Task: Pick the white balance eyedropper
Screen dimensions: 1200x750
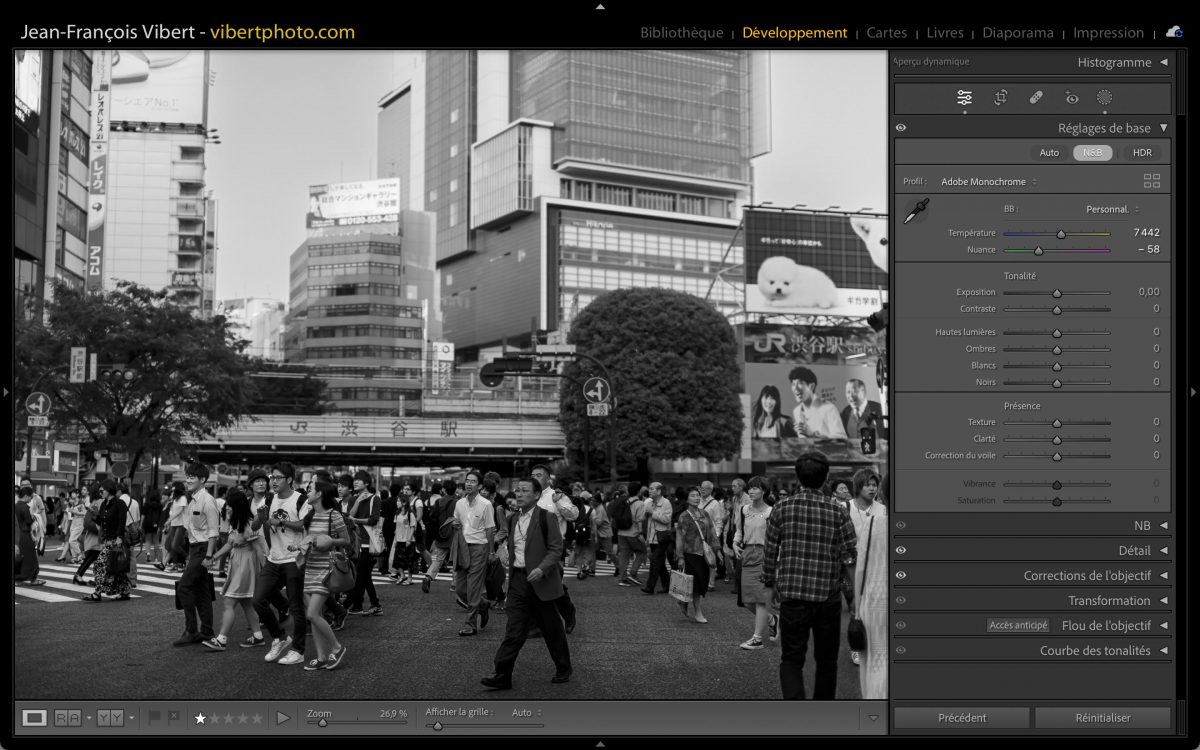Action: click(915, 211)
